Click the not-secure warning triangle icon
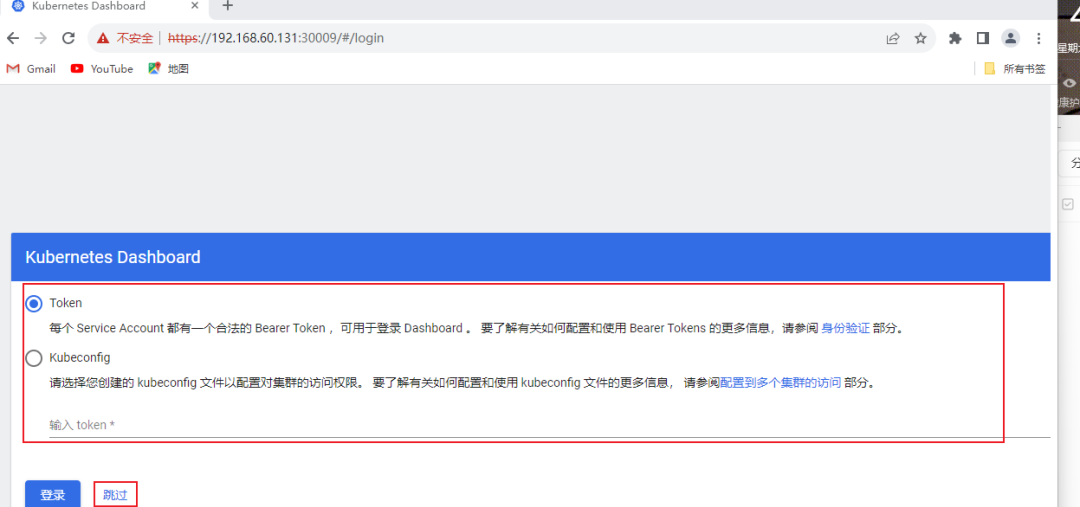Viewport: 1080px width, 507px height. tap(103, 39)
